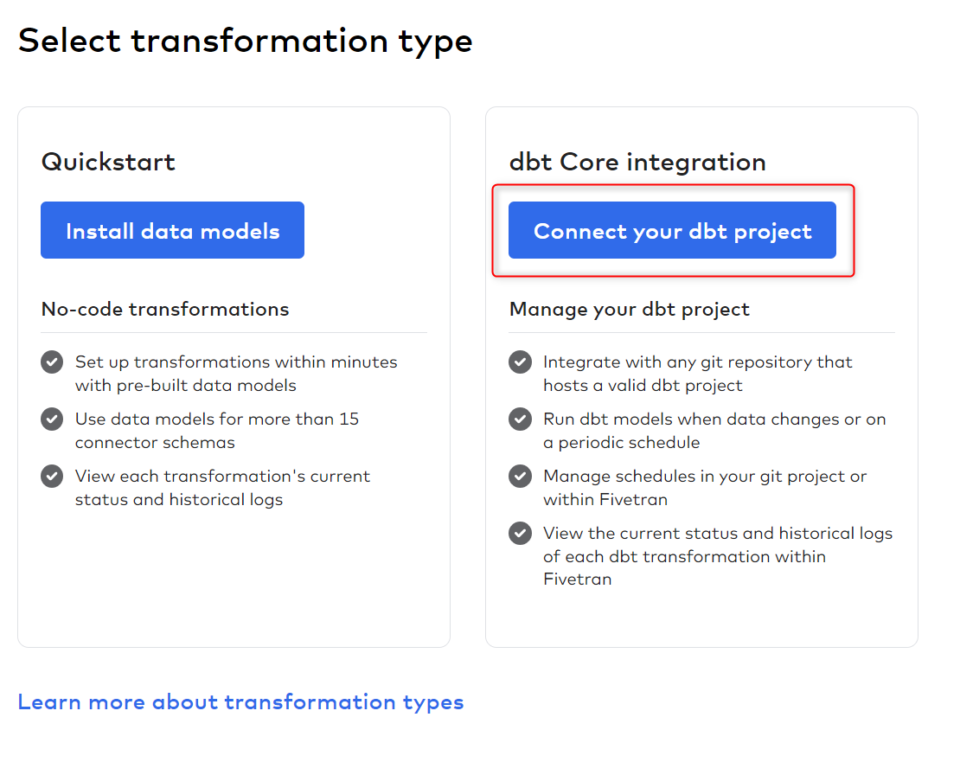
Task: Click the checkmark icon beside pre-built data models
Action: tap(51, 362)
